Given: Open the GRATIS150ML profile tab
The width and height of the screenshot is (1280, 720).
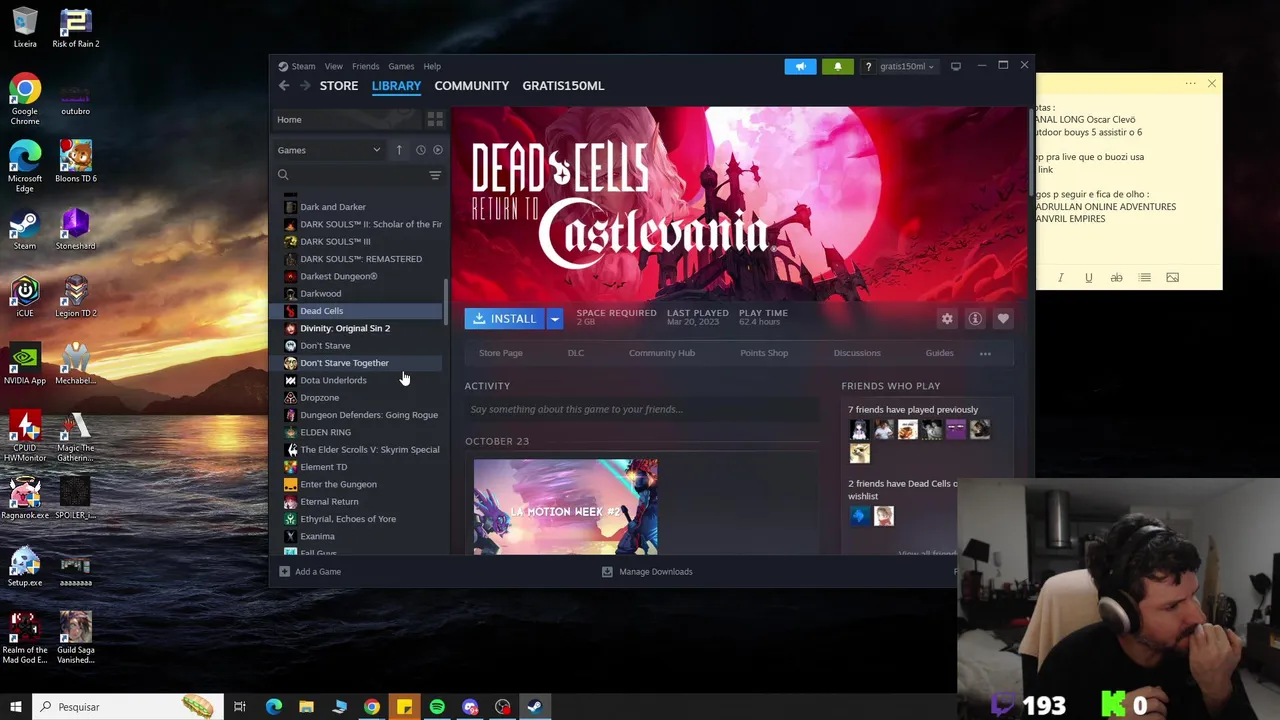Looking at the screenshot, I should 563,86.
